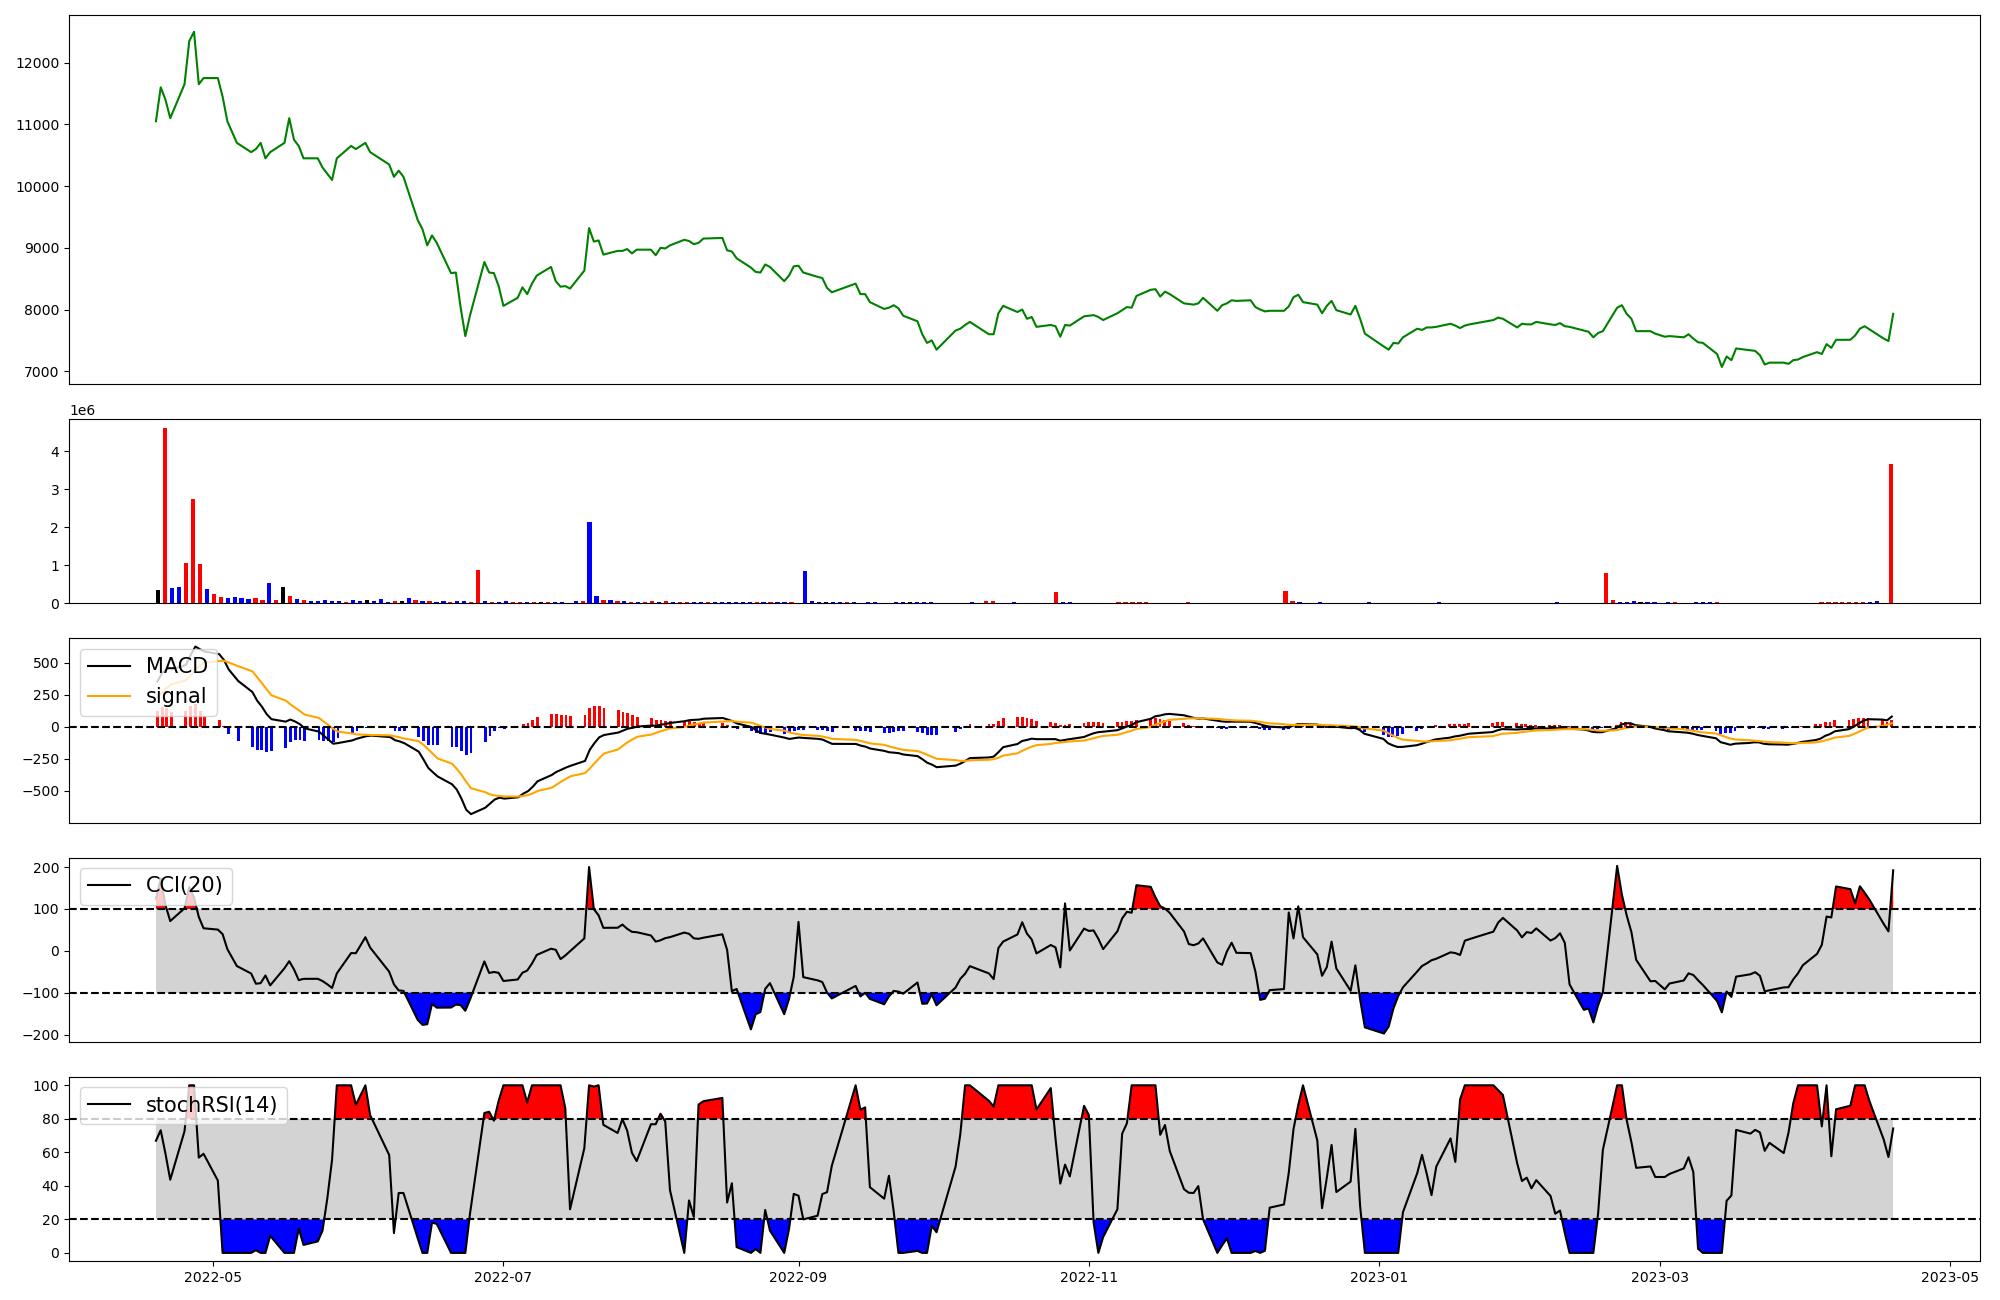Click the tall blue July 2022 volume bar
Viewport: 2000px width, 1300px height.
coord(590,562)
